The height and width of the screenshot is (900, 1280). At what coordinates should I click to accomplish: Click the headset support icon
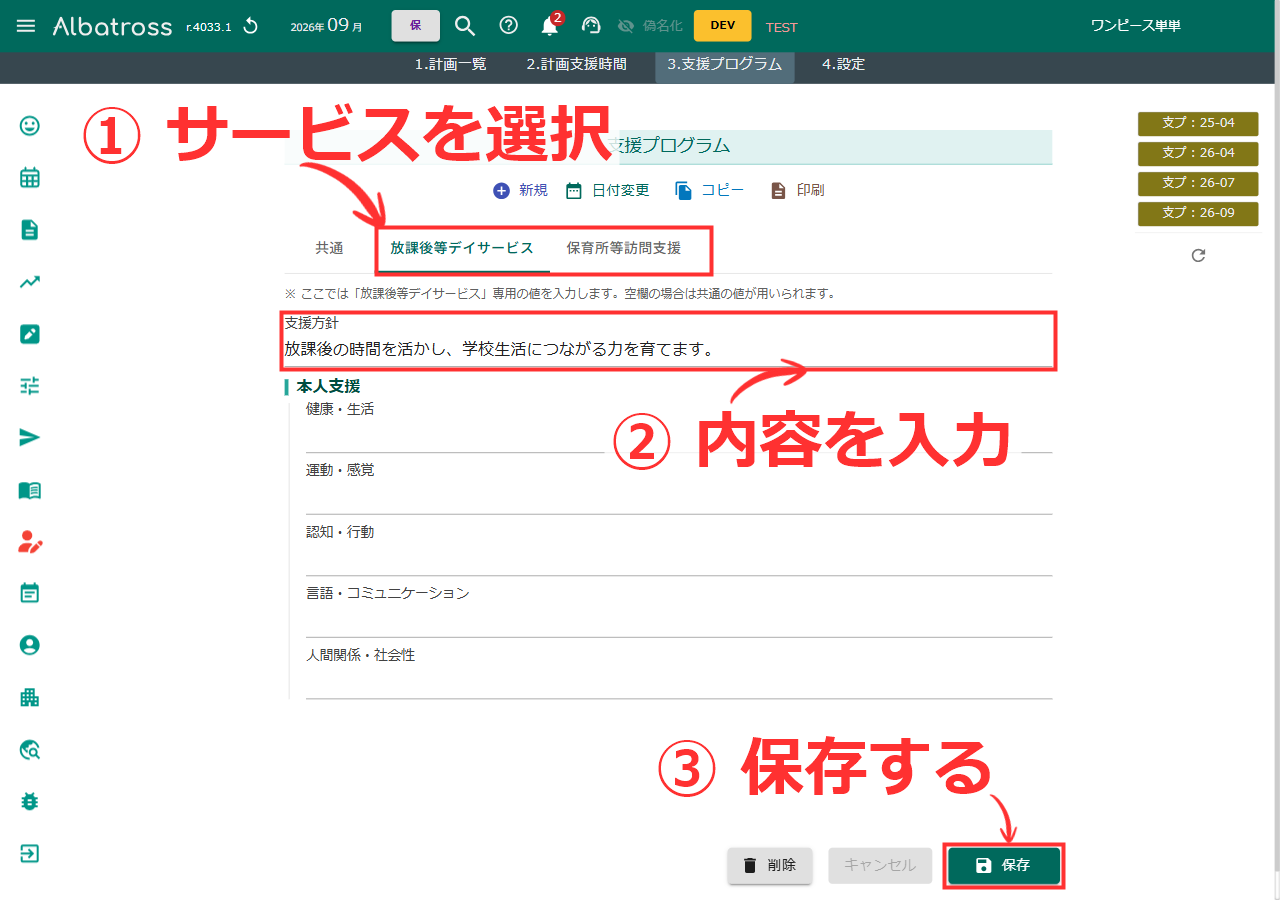(591, 26)
